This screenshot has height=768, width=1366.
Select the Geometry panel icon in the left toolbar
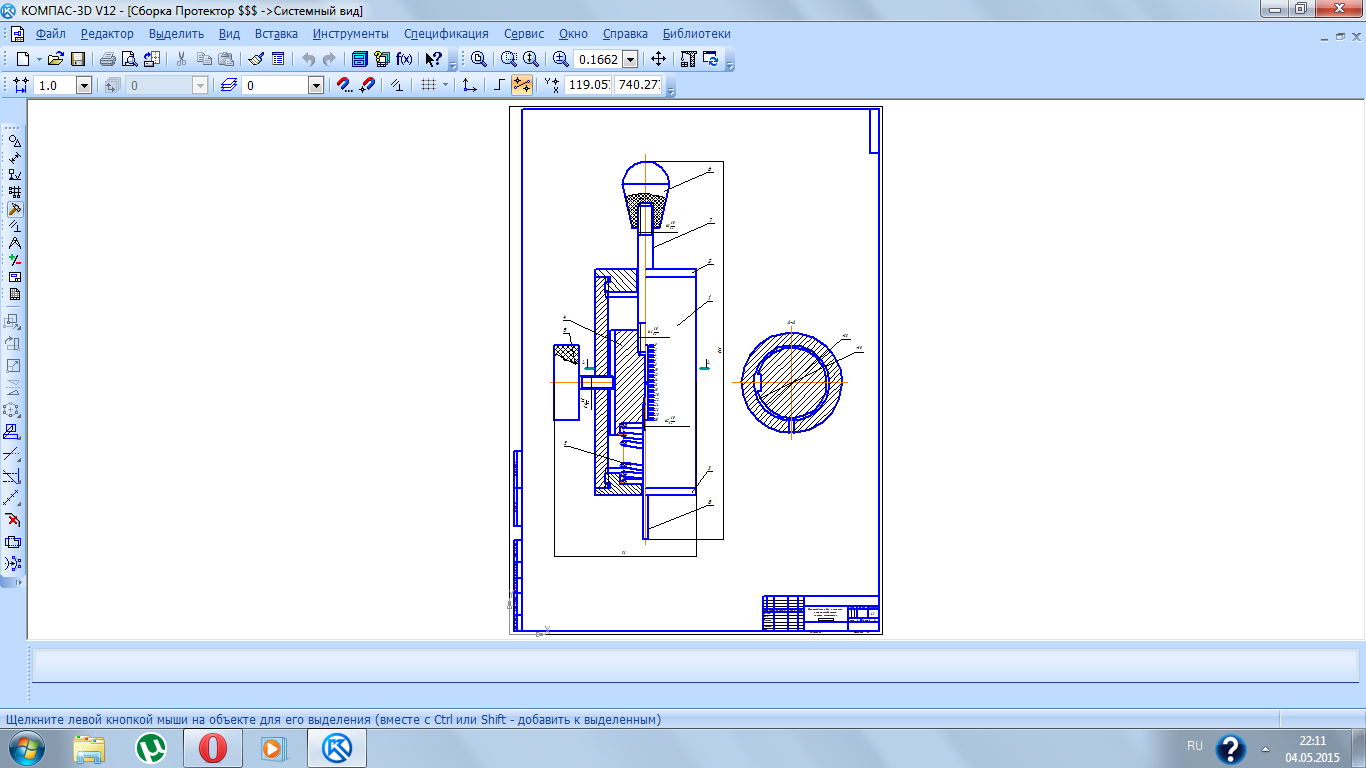14,141
